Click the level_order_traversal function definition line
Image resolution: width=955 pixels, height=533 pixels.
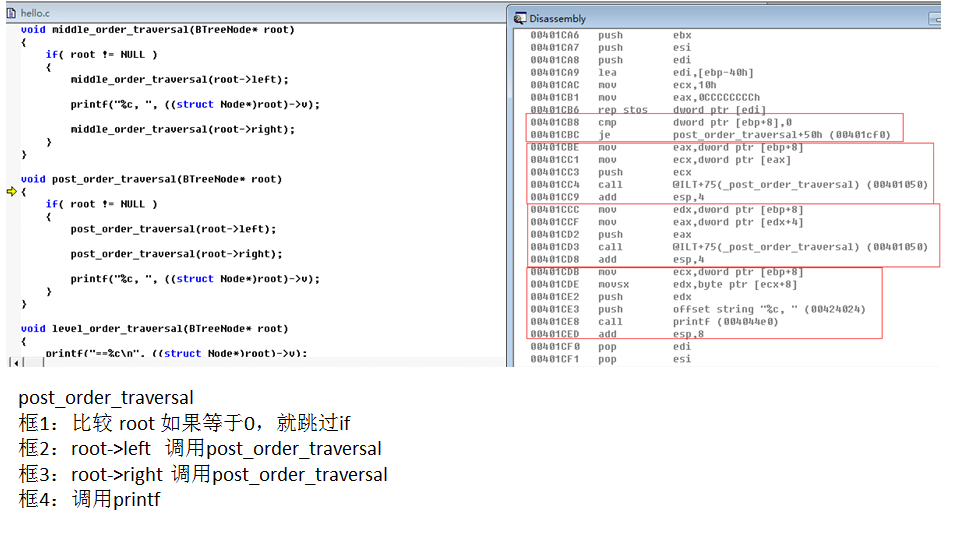click(x=155, y=329)
